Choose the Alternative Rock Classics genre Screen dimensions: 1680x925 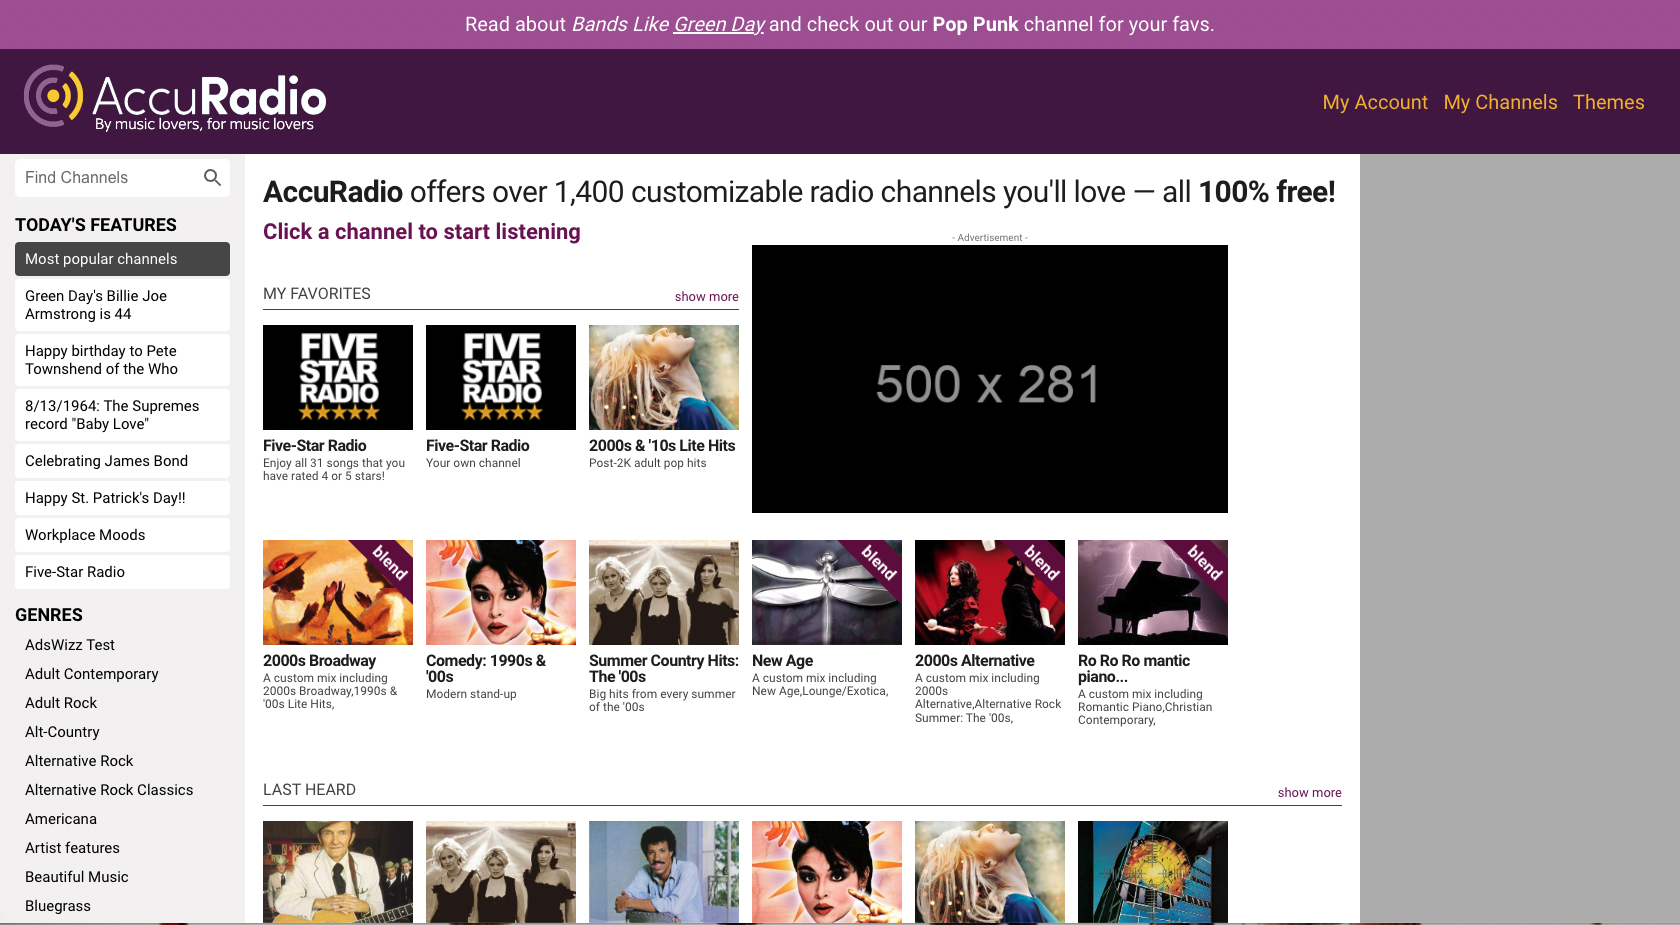(109, 790)
